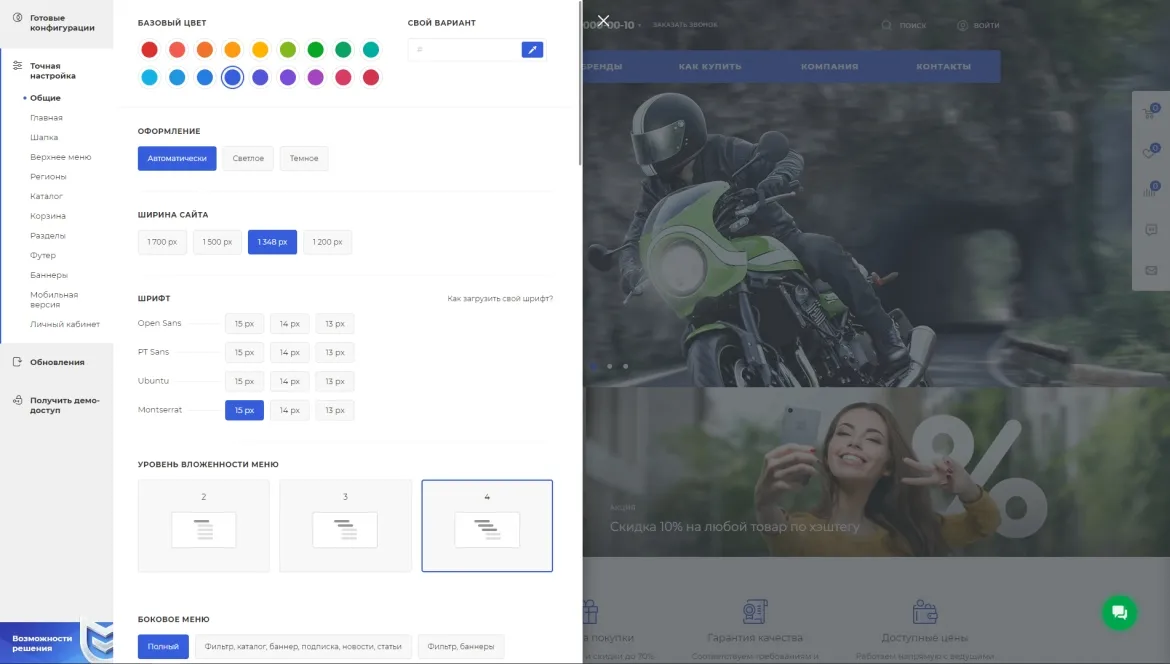This screenshot has width=1170, height=664.
Task: Open the green live chat button
Action: (1119, 613)
